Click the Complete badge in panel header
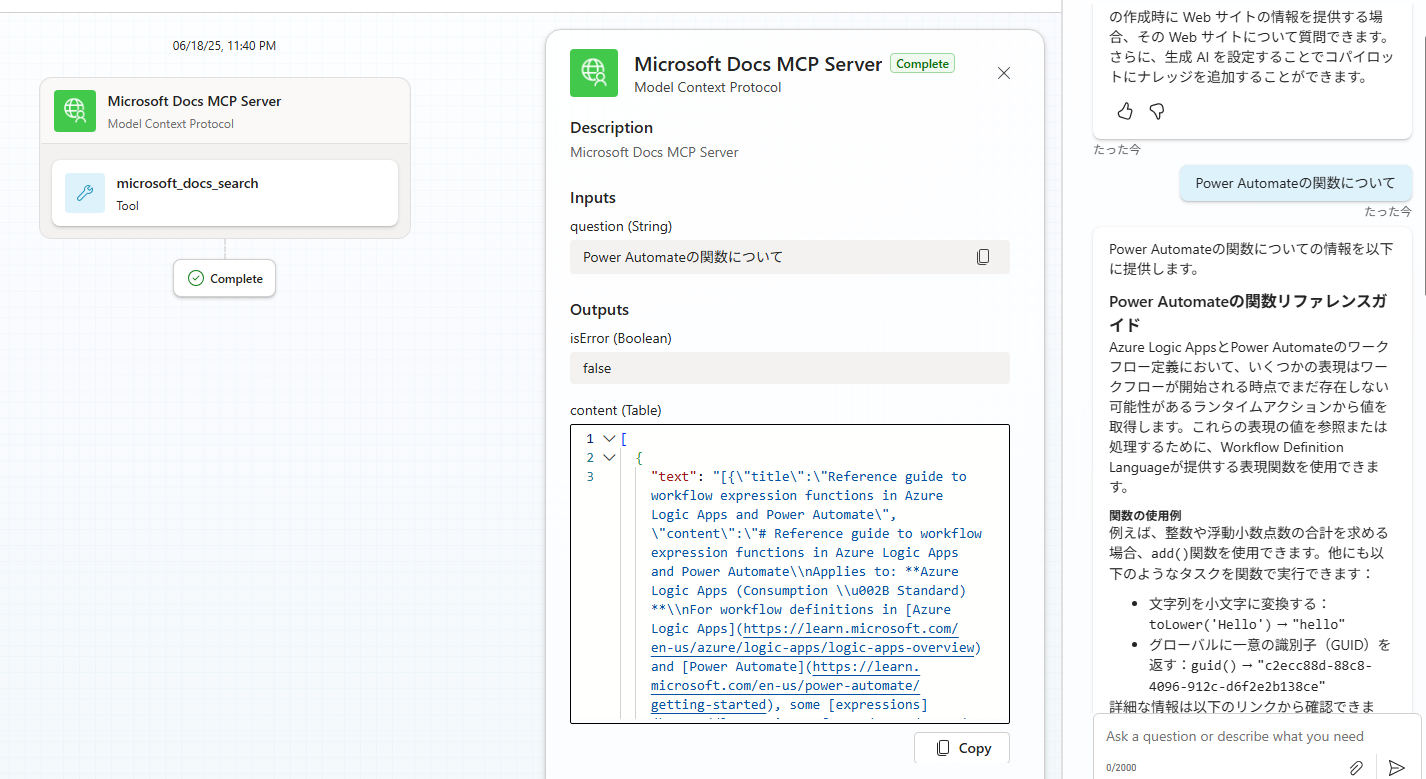The image size is (1426, 779). (922, 64)
